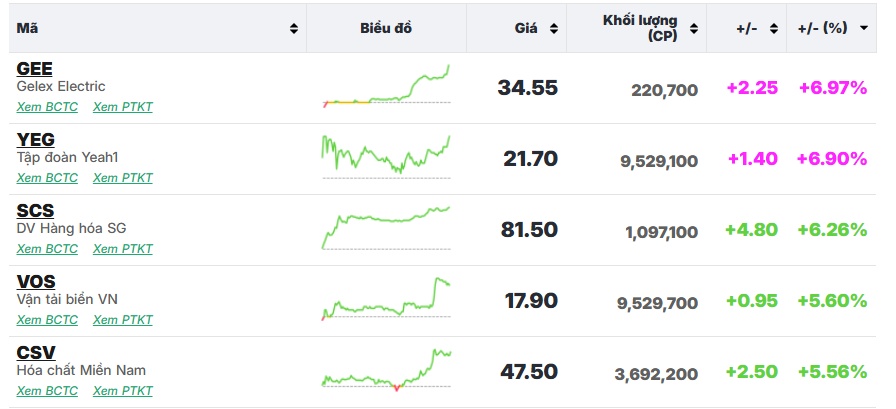Sort by Khối lượng (CP) arrows
This screenshot has height=409, width=896.
(695, 28)
